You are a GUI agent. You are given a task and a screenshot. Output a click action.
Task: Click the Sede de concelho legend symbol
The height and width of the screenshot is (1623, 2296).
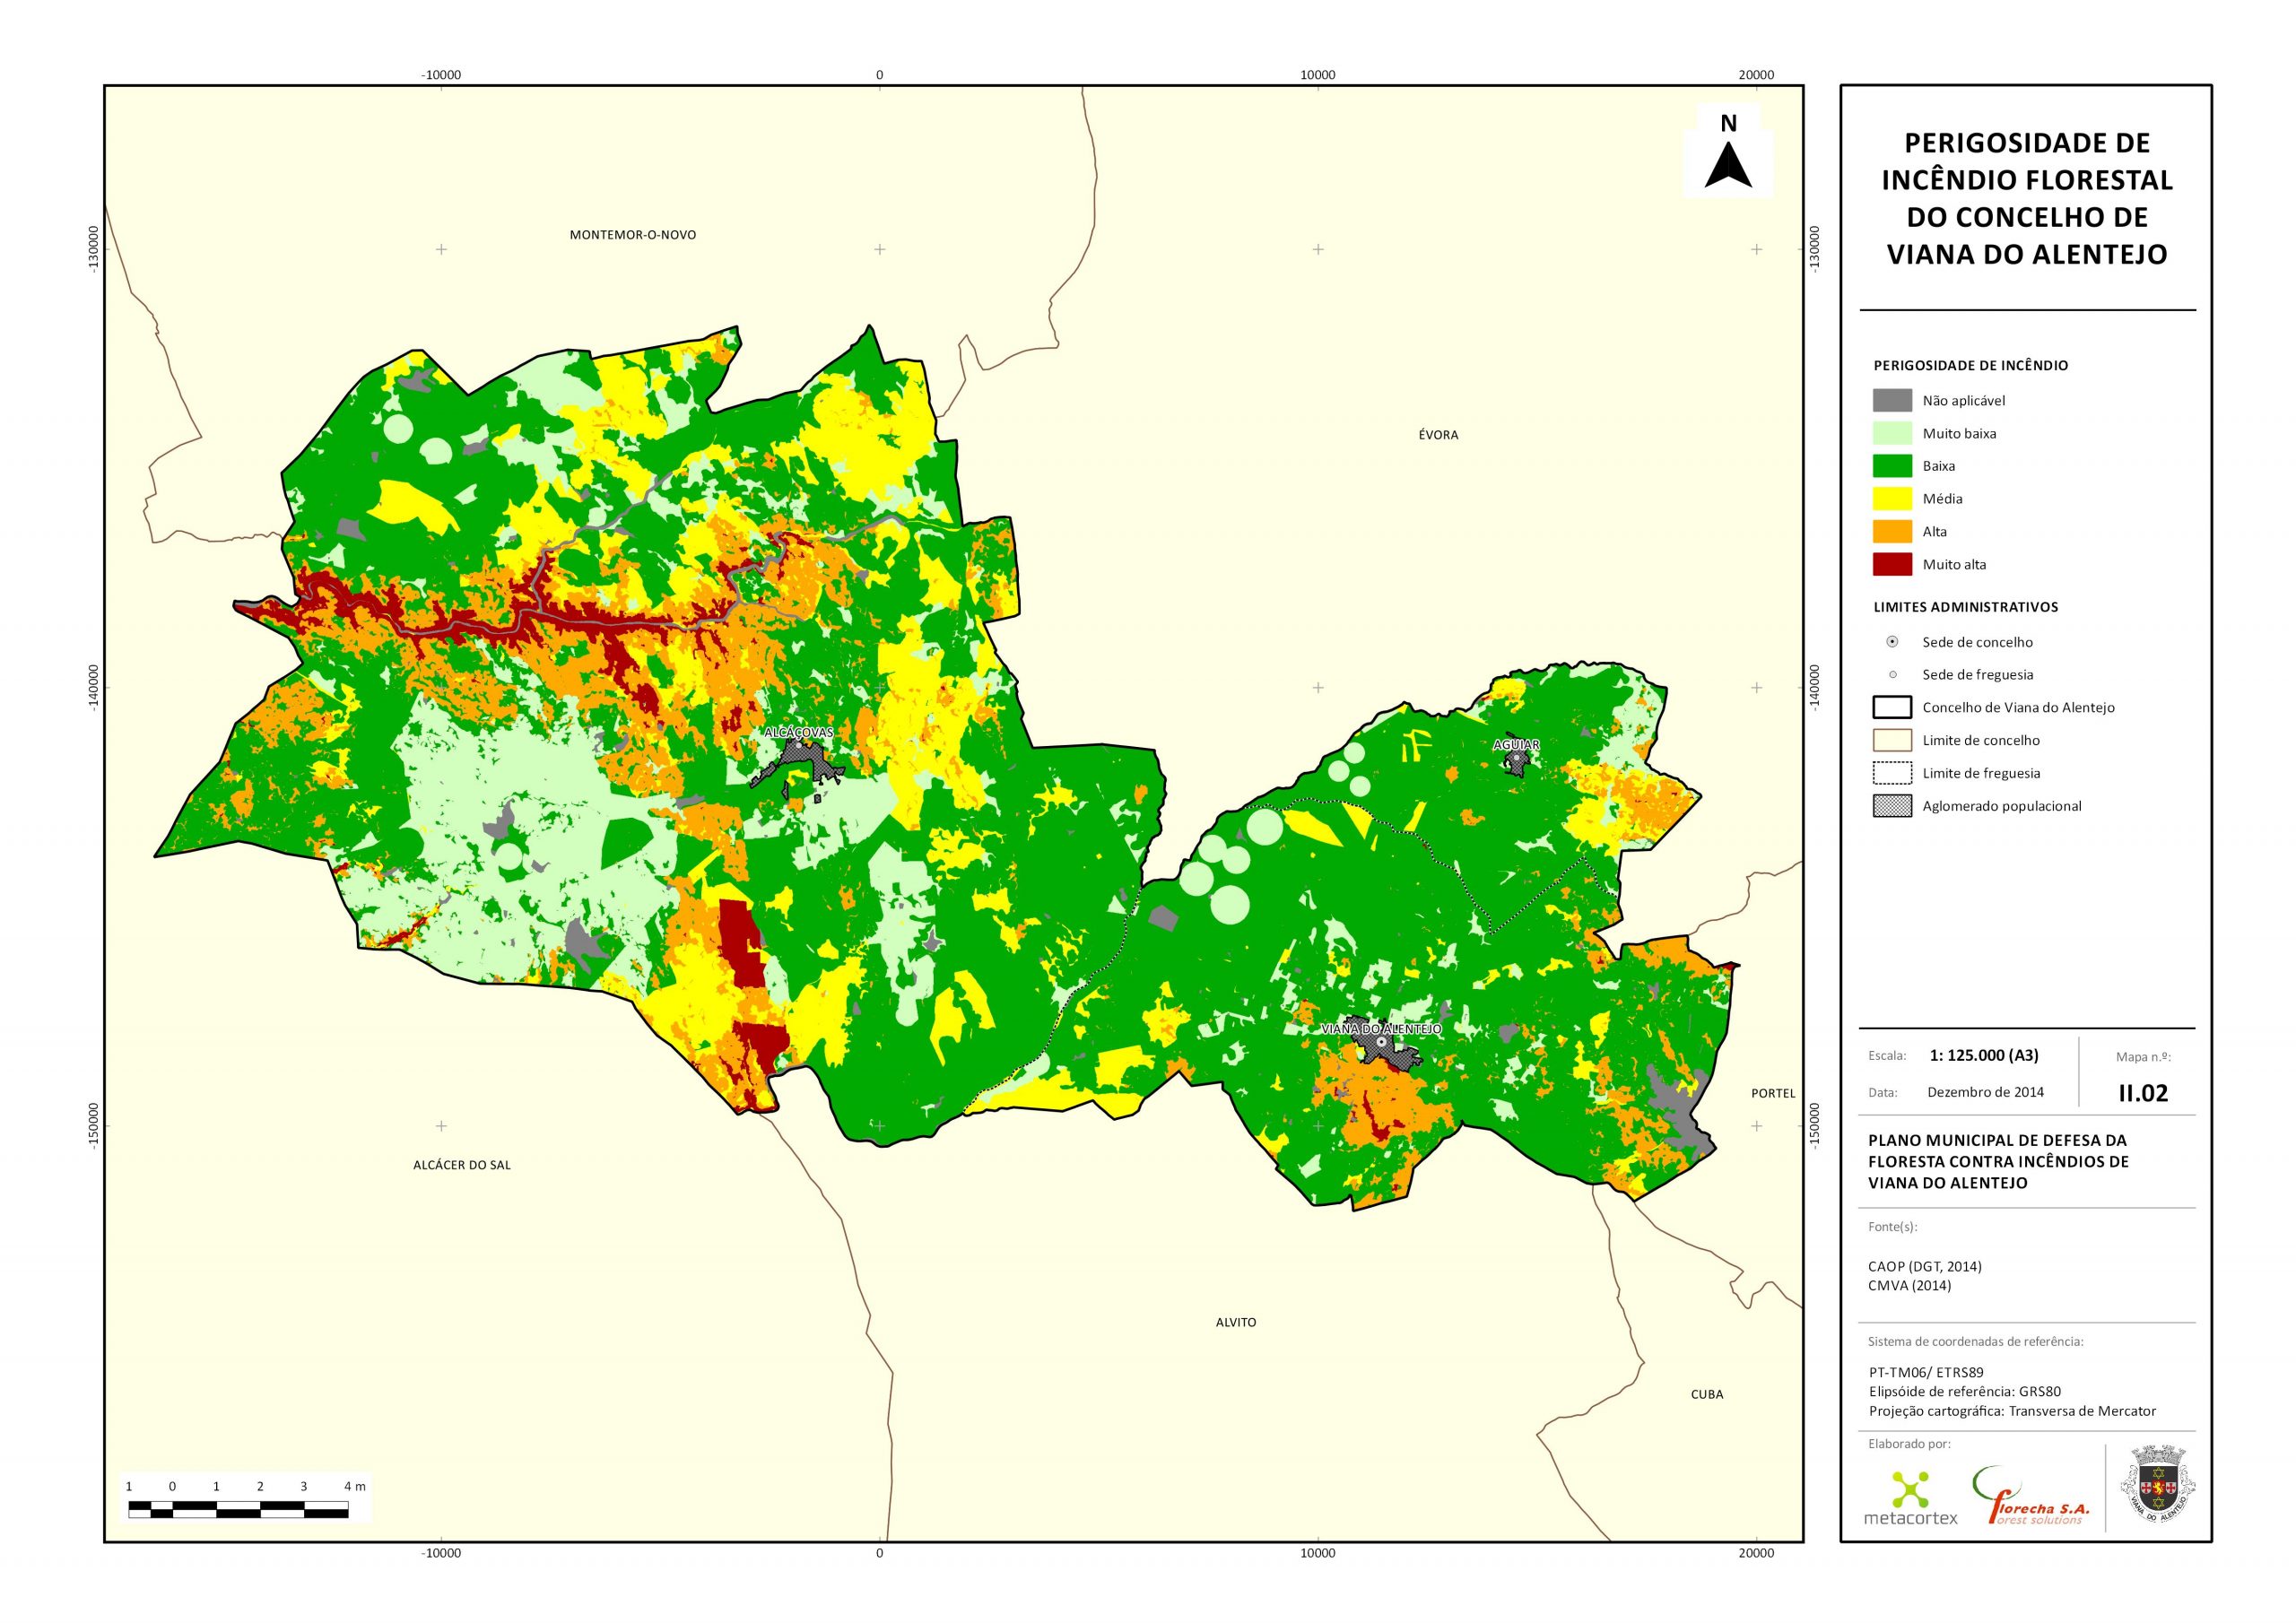(1892, 642)
